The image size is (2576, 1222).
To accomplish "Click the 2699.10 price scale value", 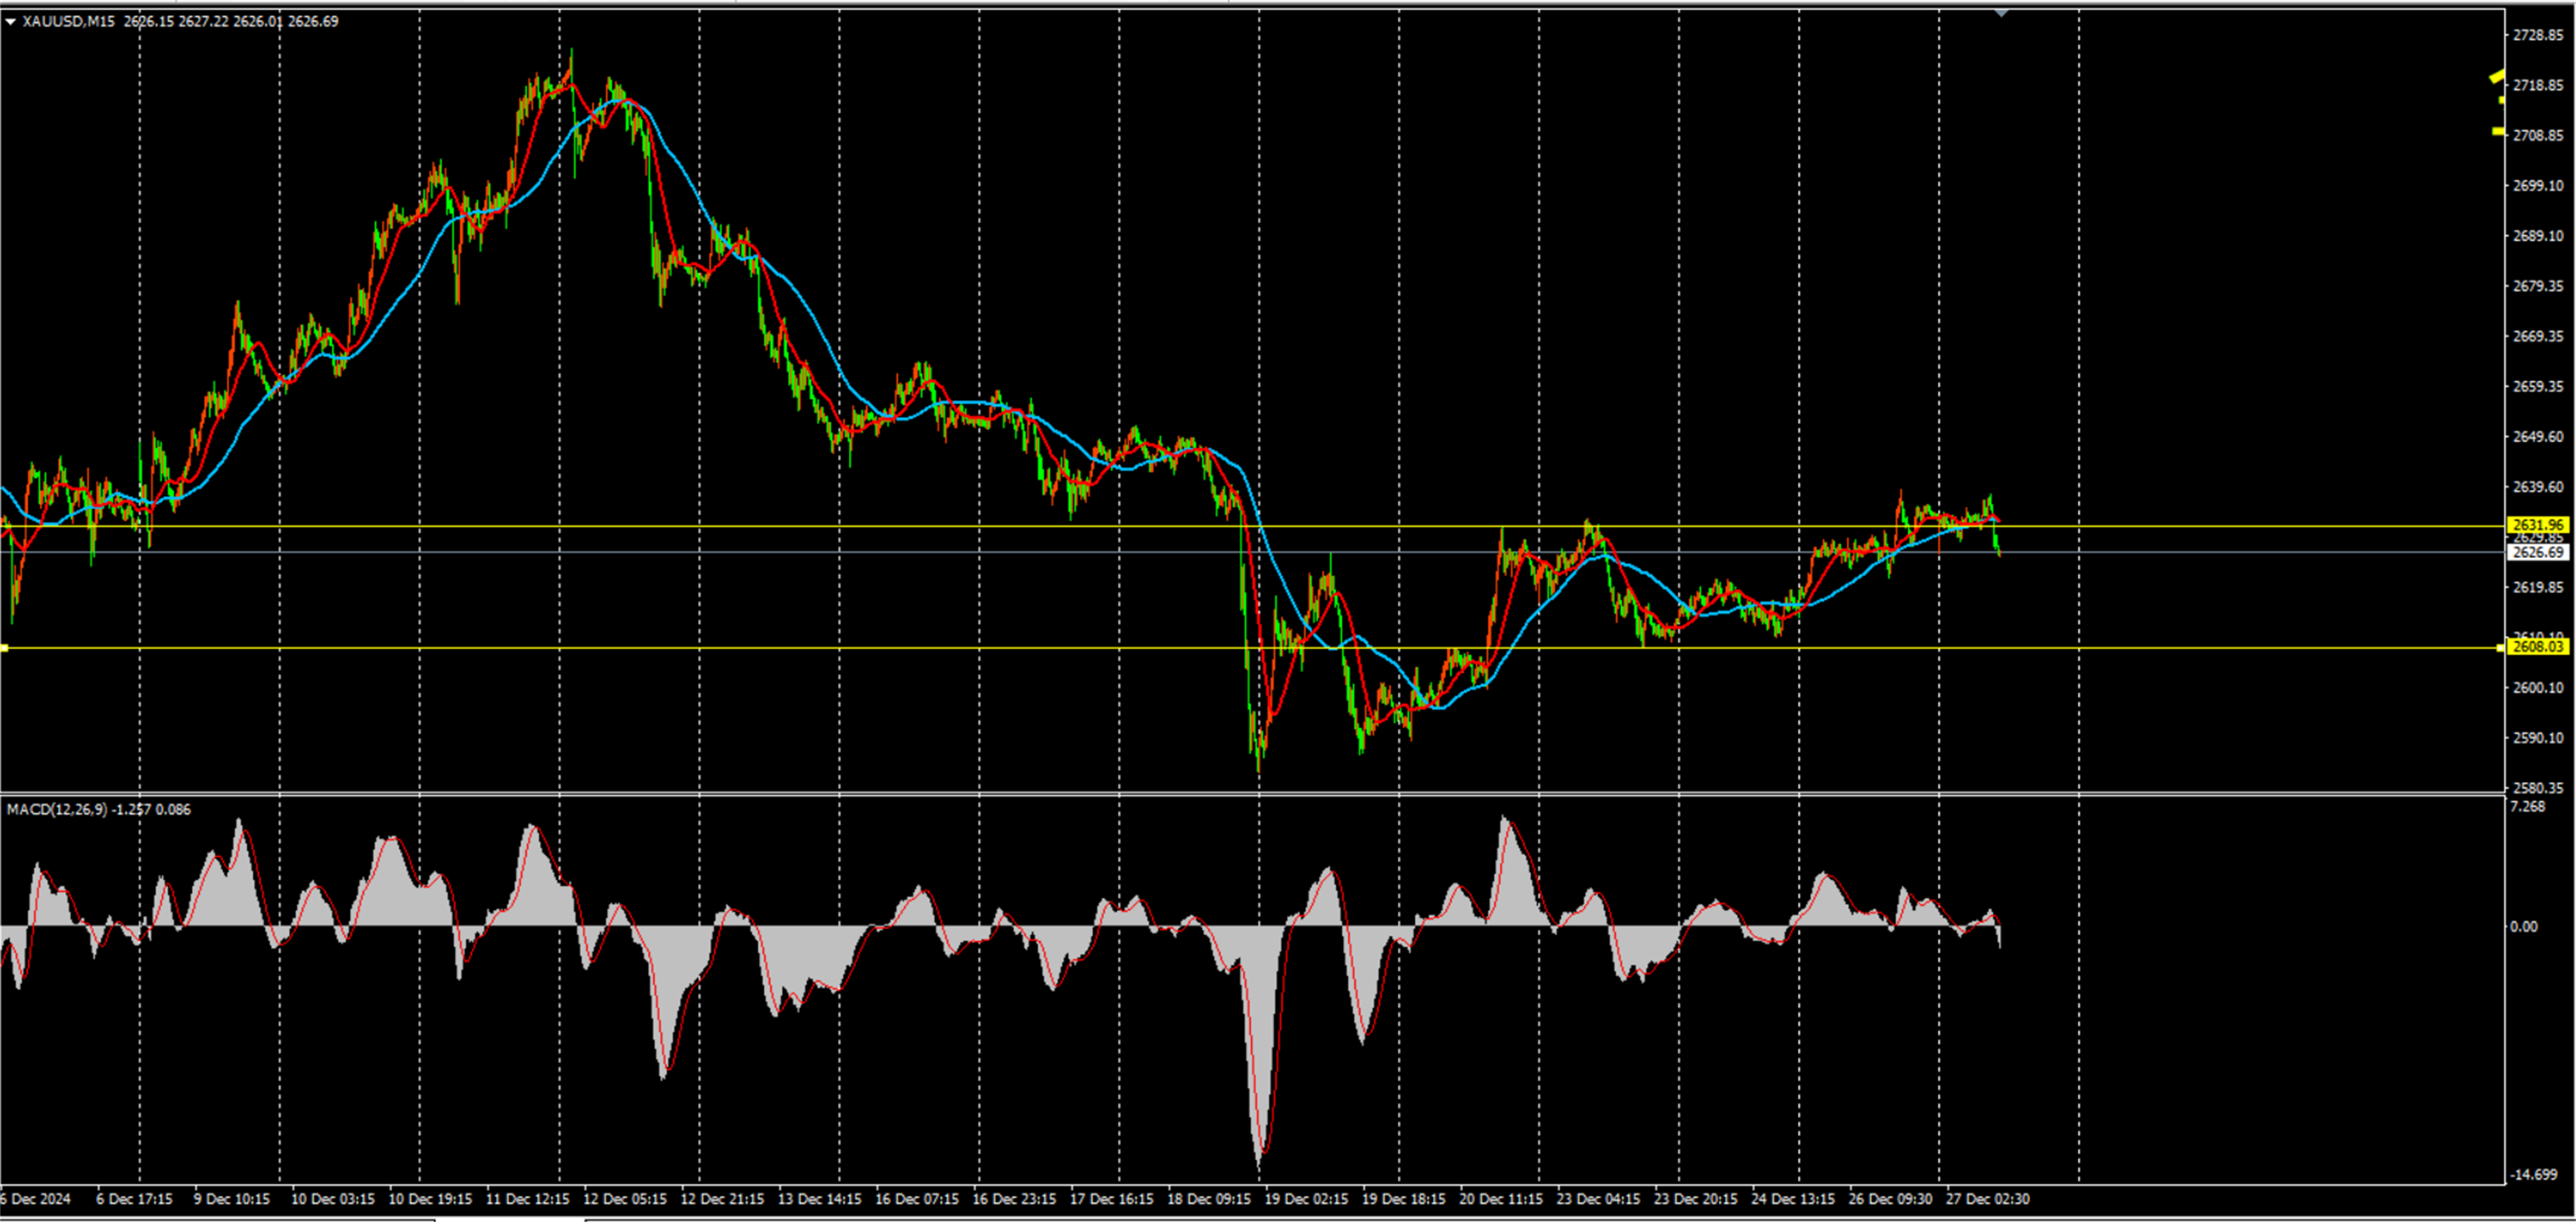I will pyautogui.click(x=2538, y=185).
